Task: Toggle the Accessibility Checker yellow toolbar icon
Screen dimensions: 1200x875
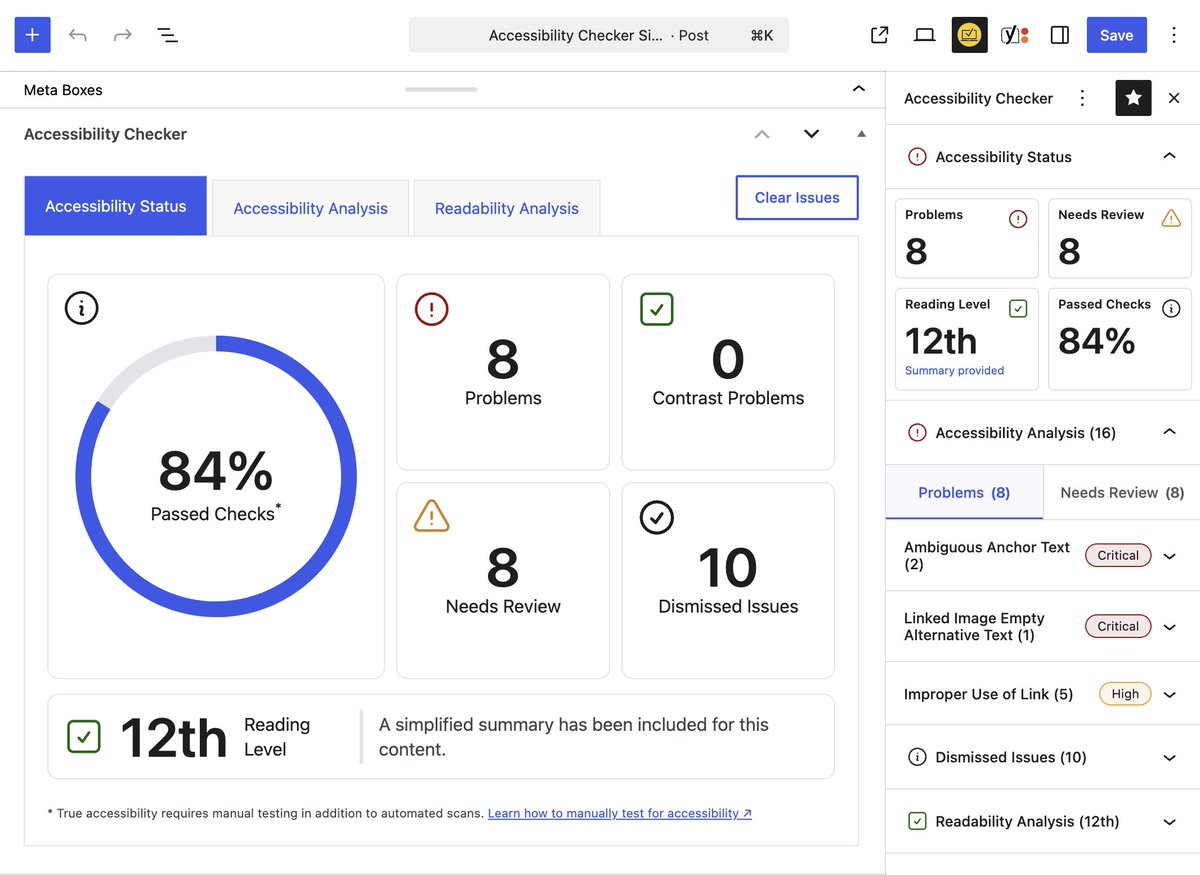Action: click(x=969, y=35)
